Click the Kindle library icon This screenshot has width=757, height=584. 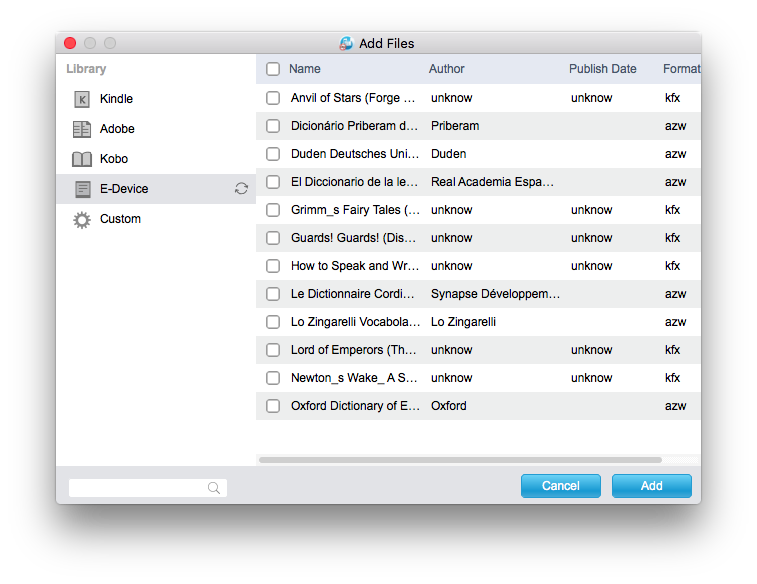tap(82, 99)
